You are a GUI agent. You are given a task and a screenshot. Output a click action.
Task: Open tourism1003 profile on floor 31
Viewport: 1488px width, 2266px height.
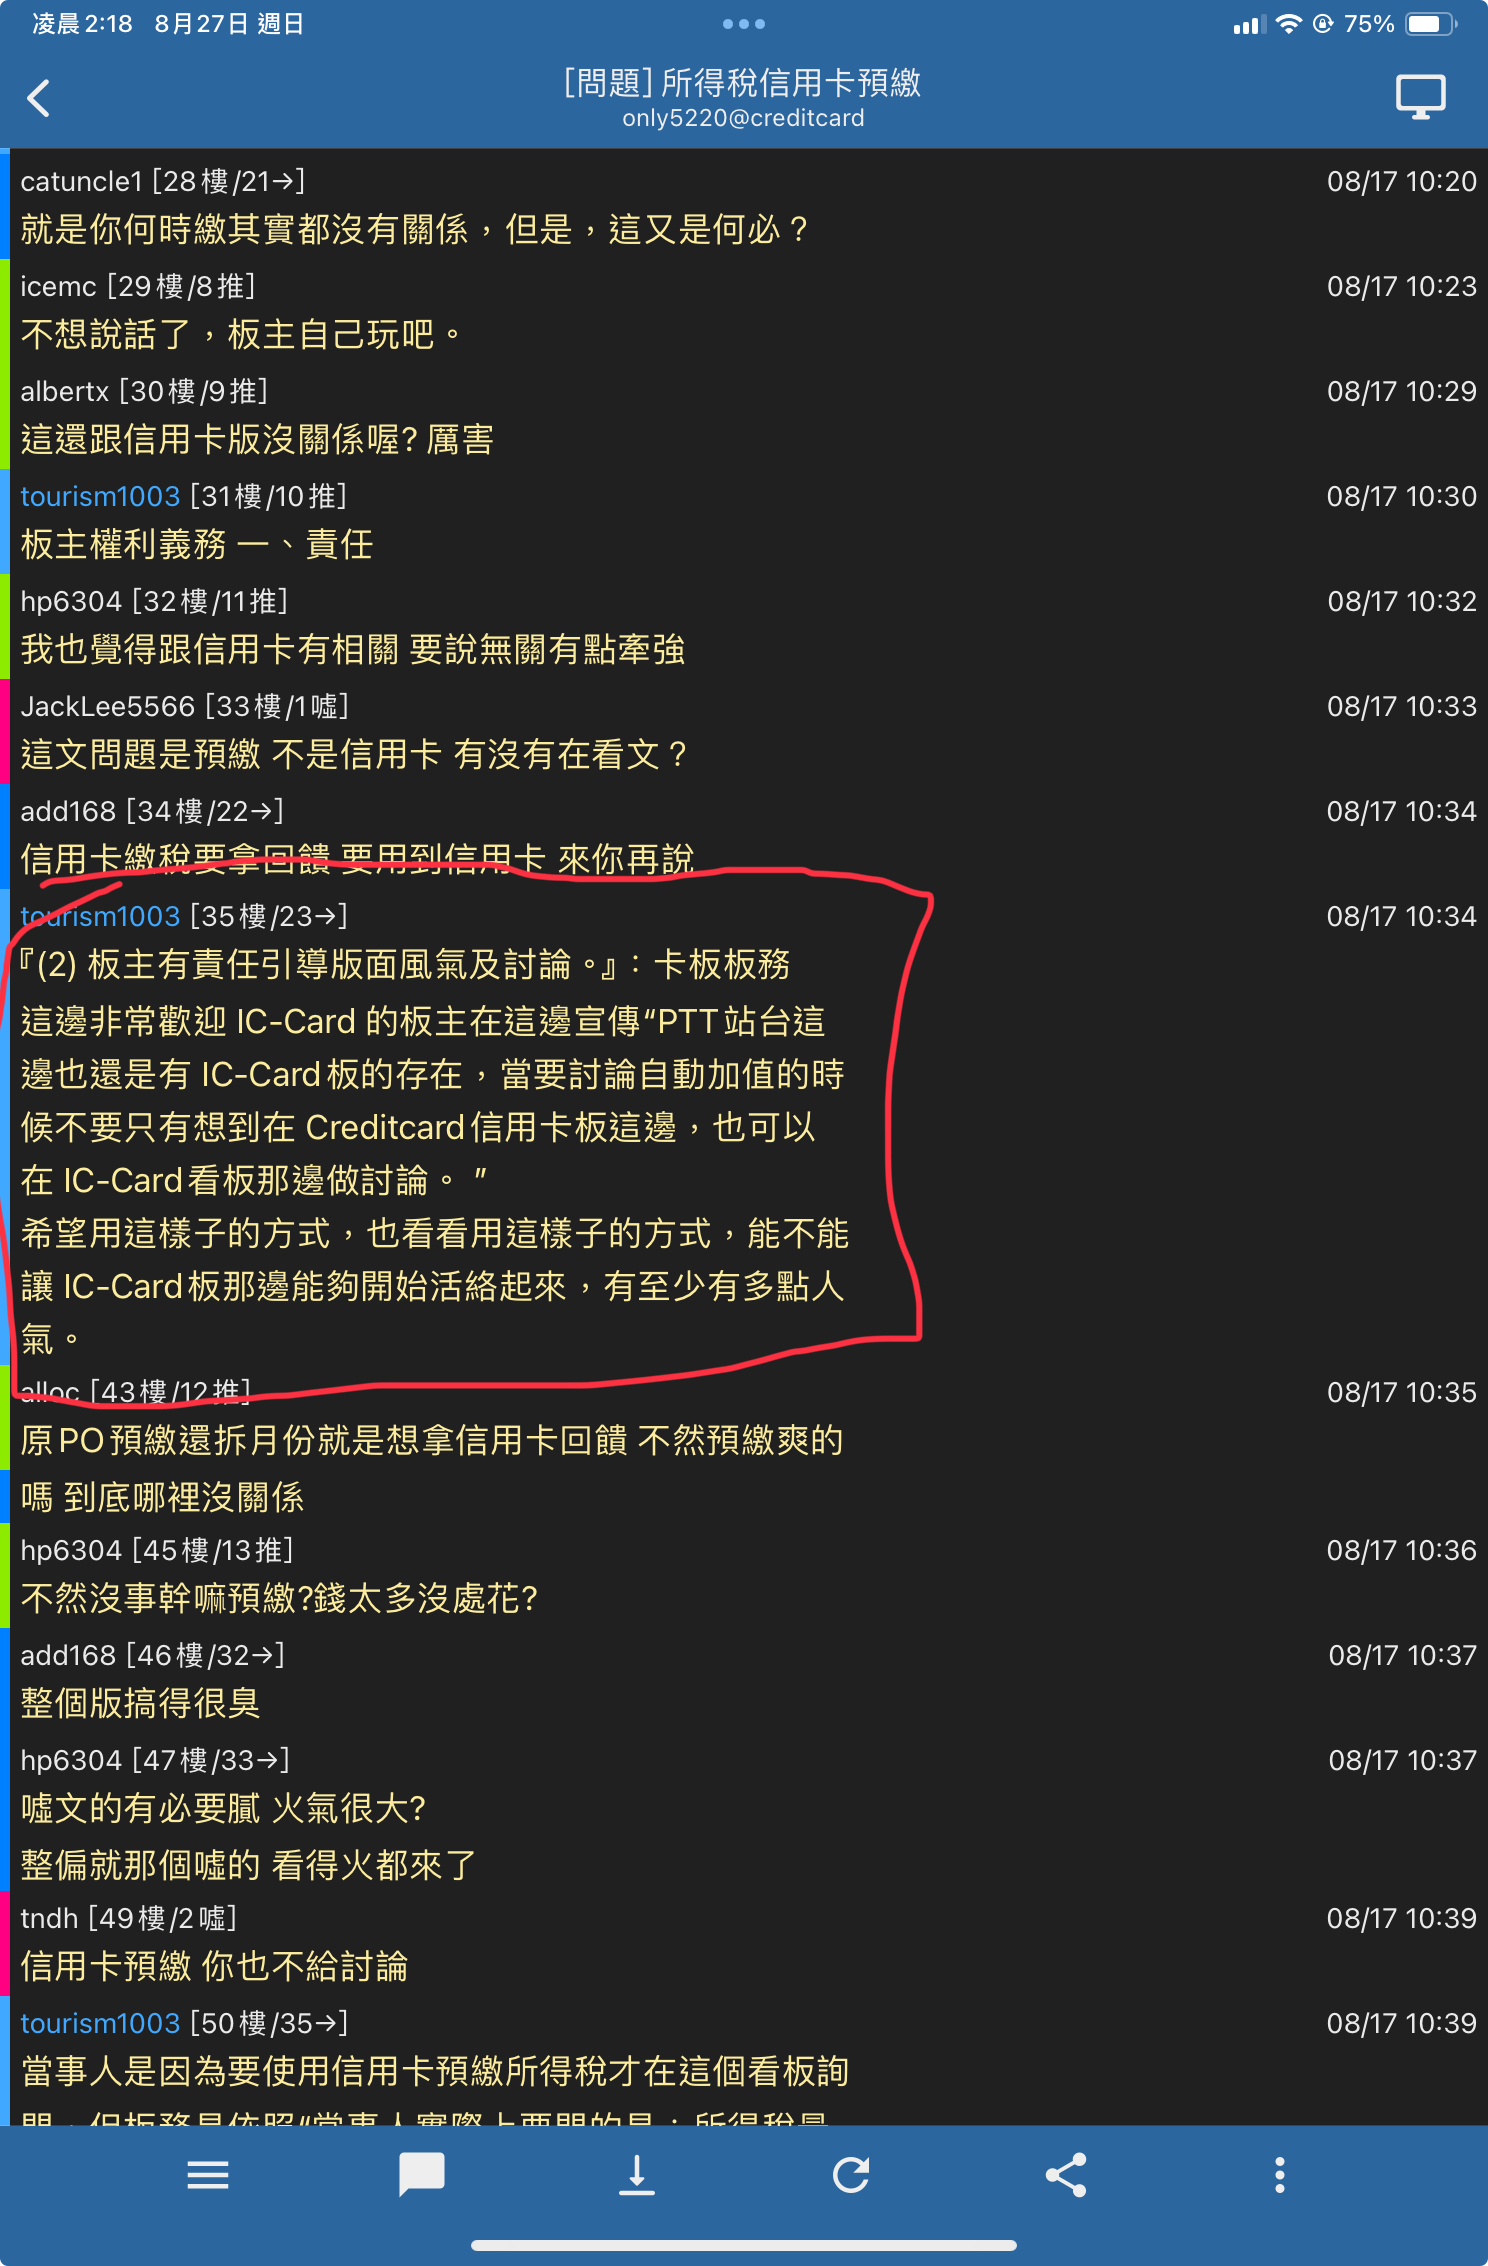coord(100,496)
